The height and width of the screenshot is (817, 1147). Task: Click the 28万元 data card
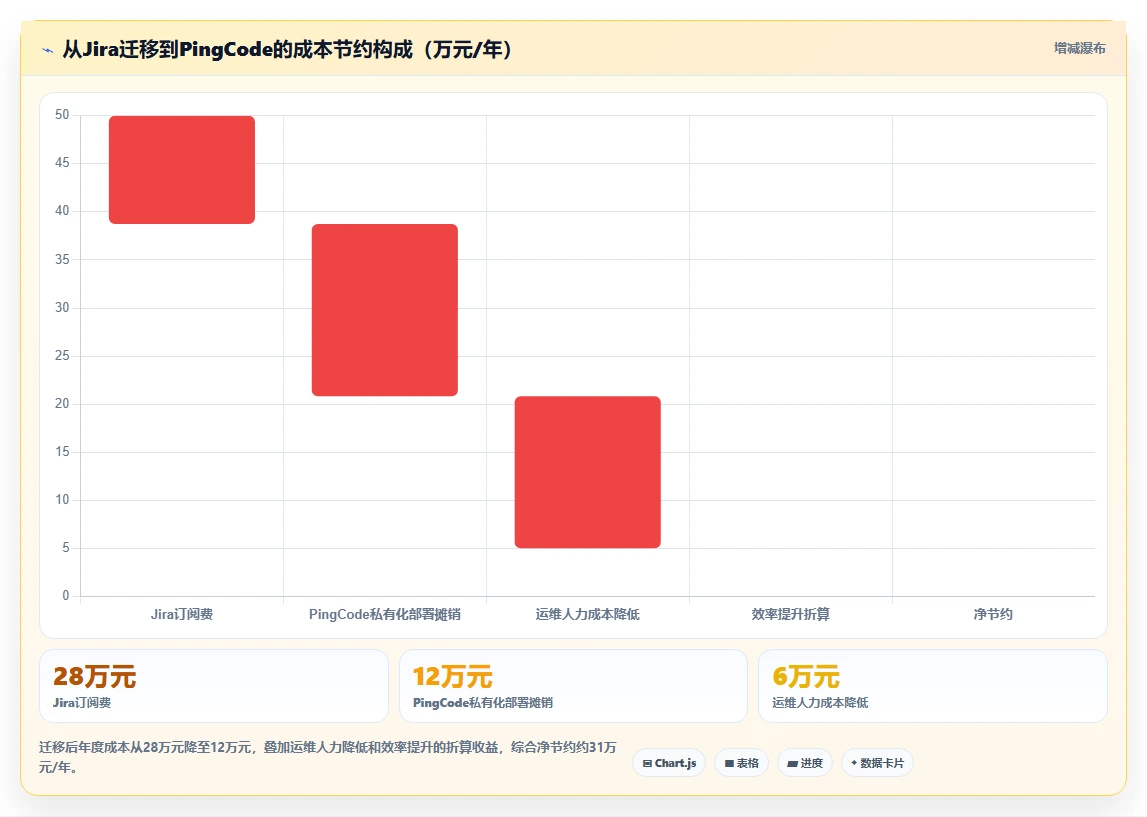click(214, 686)
